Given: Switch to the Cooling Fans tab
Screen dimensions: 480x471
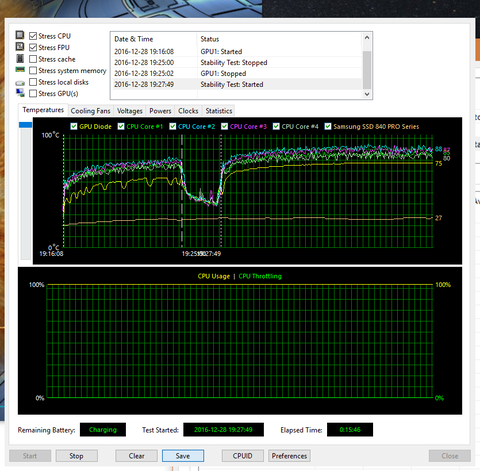Looking at the screenshot, I should point(90,111).
